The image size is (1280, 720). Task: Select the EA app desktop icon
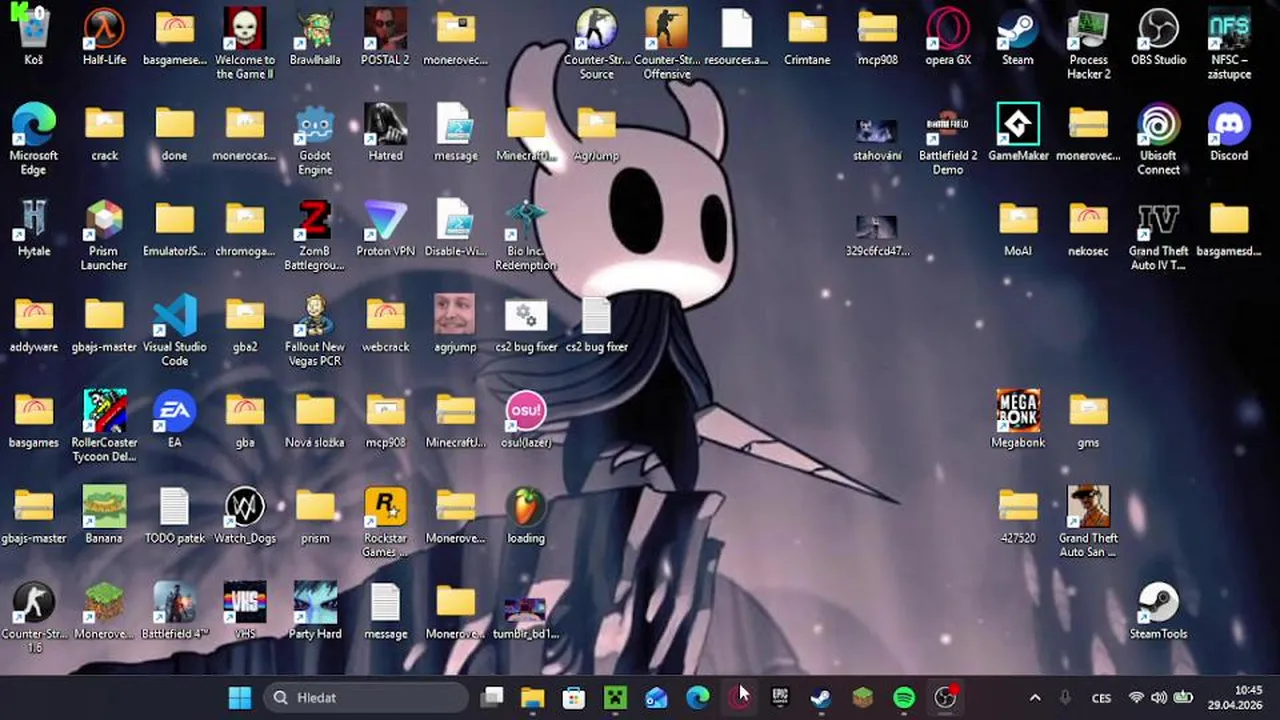[x=174, y=419]
